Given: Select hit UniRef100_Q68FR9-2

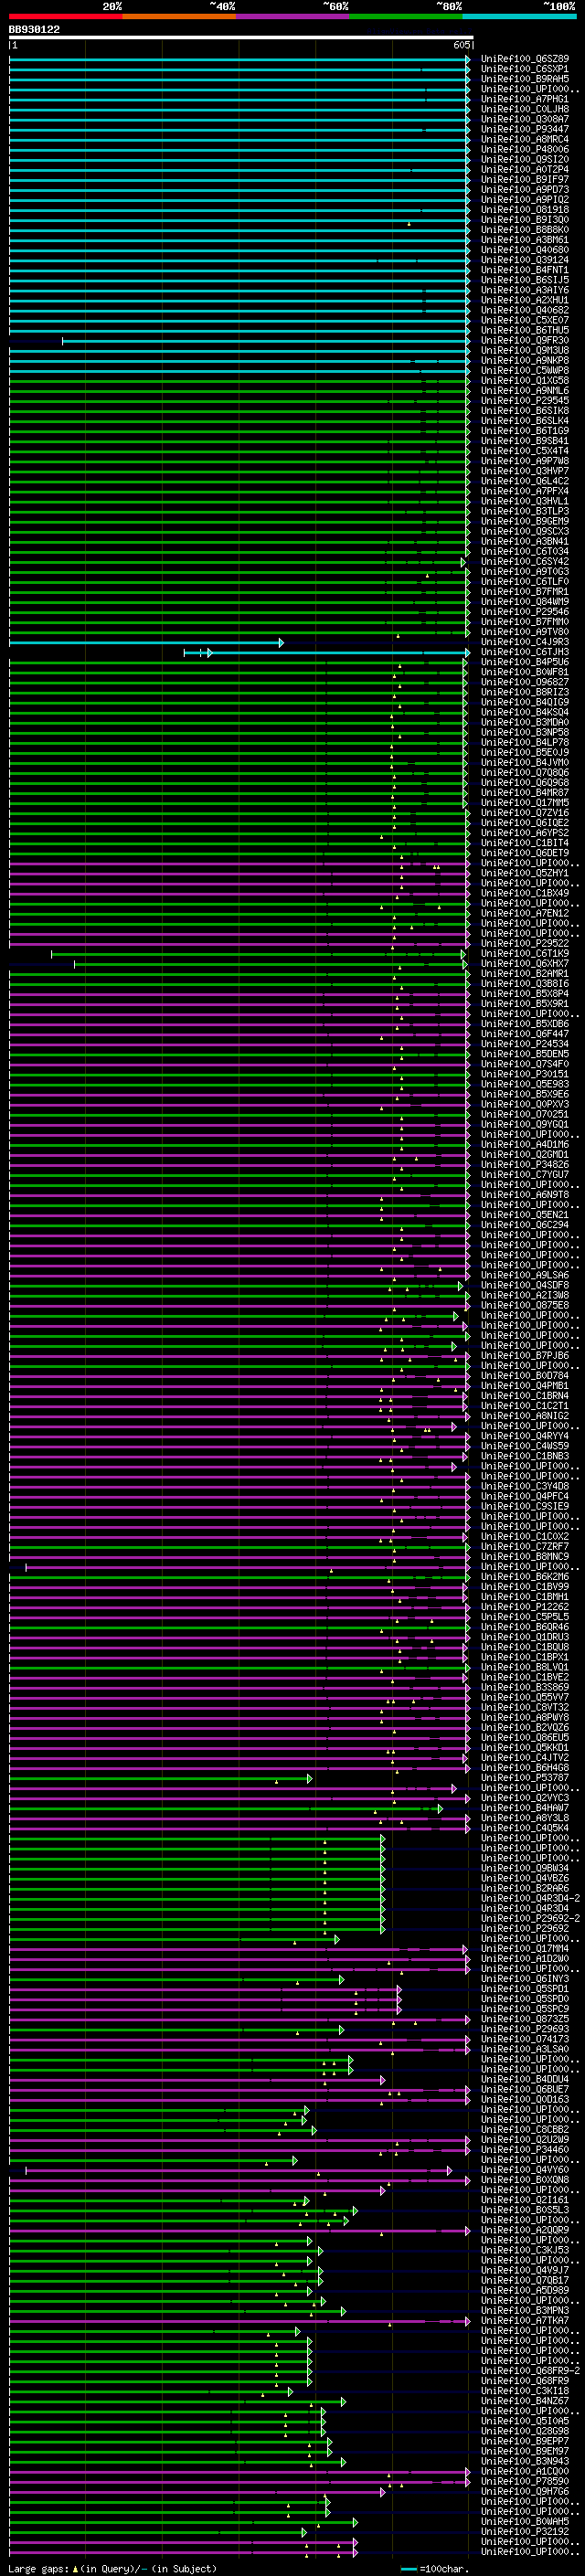Looking at the screenshot, I should 530,2370.
